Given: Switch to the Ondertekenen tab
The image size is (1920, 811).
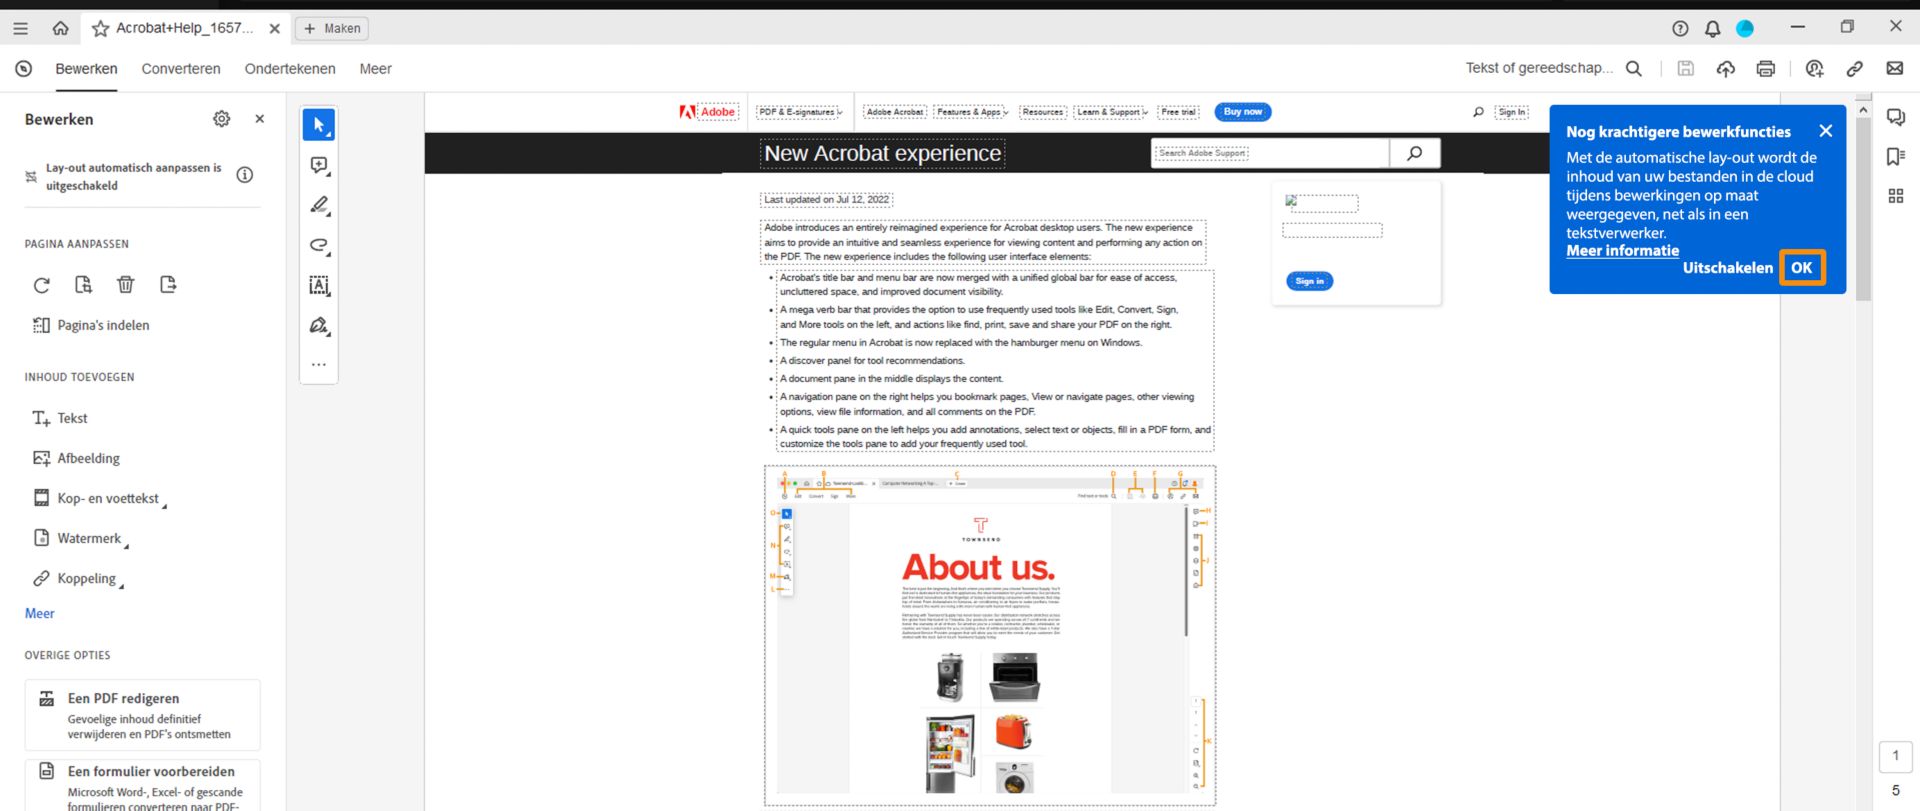Looking at the screenshot, I should (290, 69).
